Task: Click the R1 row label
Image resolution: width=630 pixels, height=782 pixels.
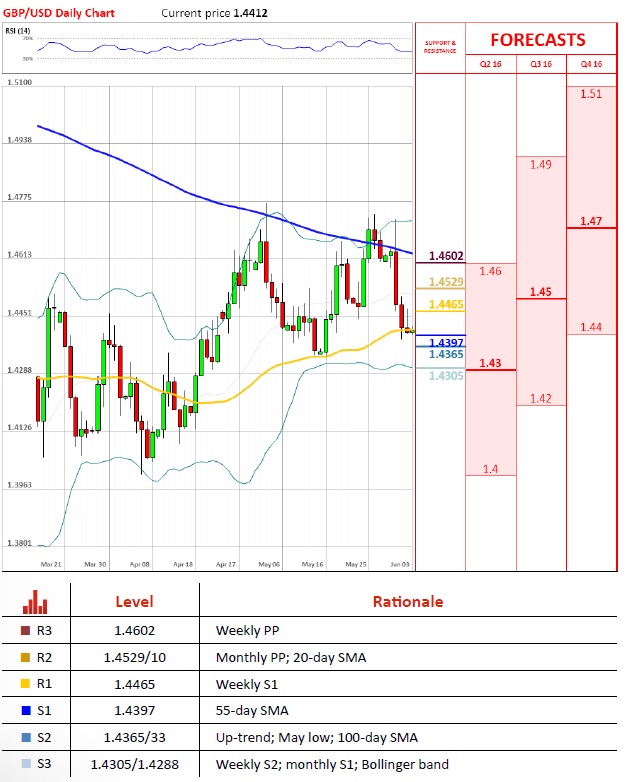Action: pos(44,684)
